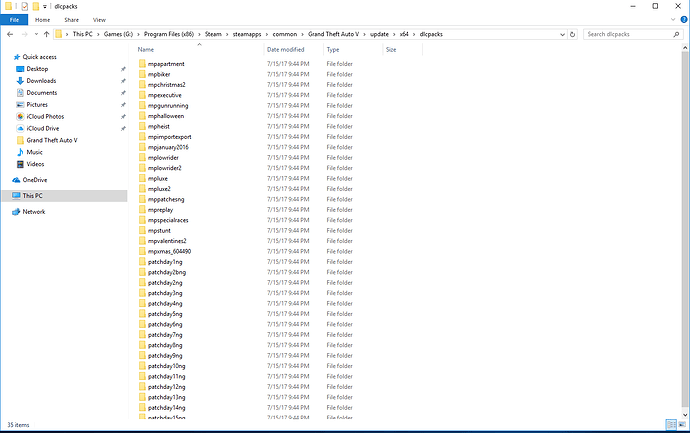The height and width of the screenshot is (433, 690).
Task: Select the mpbiker folder name
Action: [159, 74]
